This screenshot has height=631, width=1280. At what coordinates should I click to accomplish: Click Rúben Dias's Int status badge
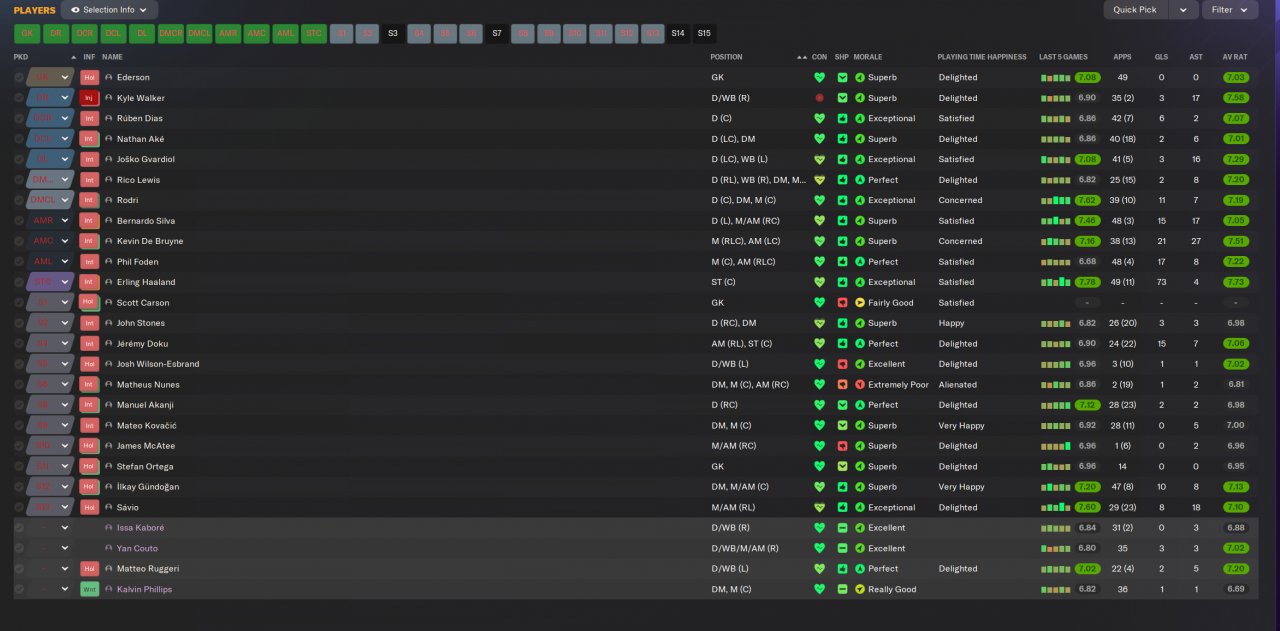[89, 118]
